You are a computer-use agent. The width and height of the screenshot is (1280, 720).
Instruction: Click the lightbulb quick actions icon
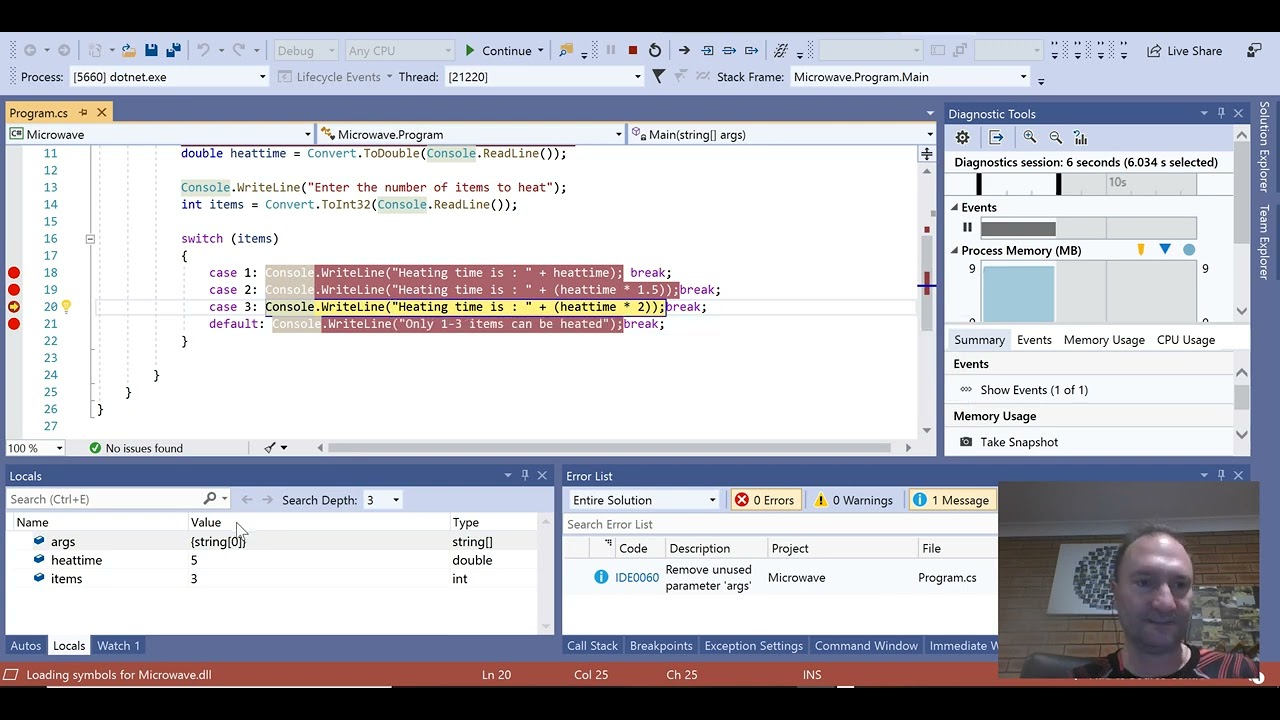click(66, 307)
